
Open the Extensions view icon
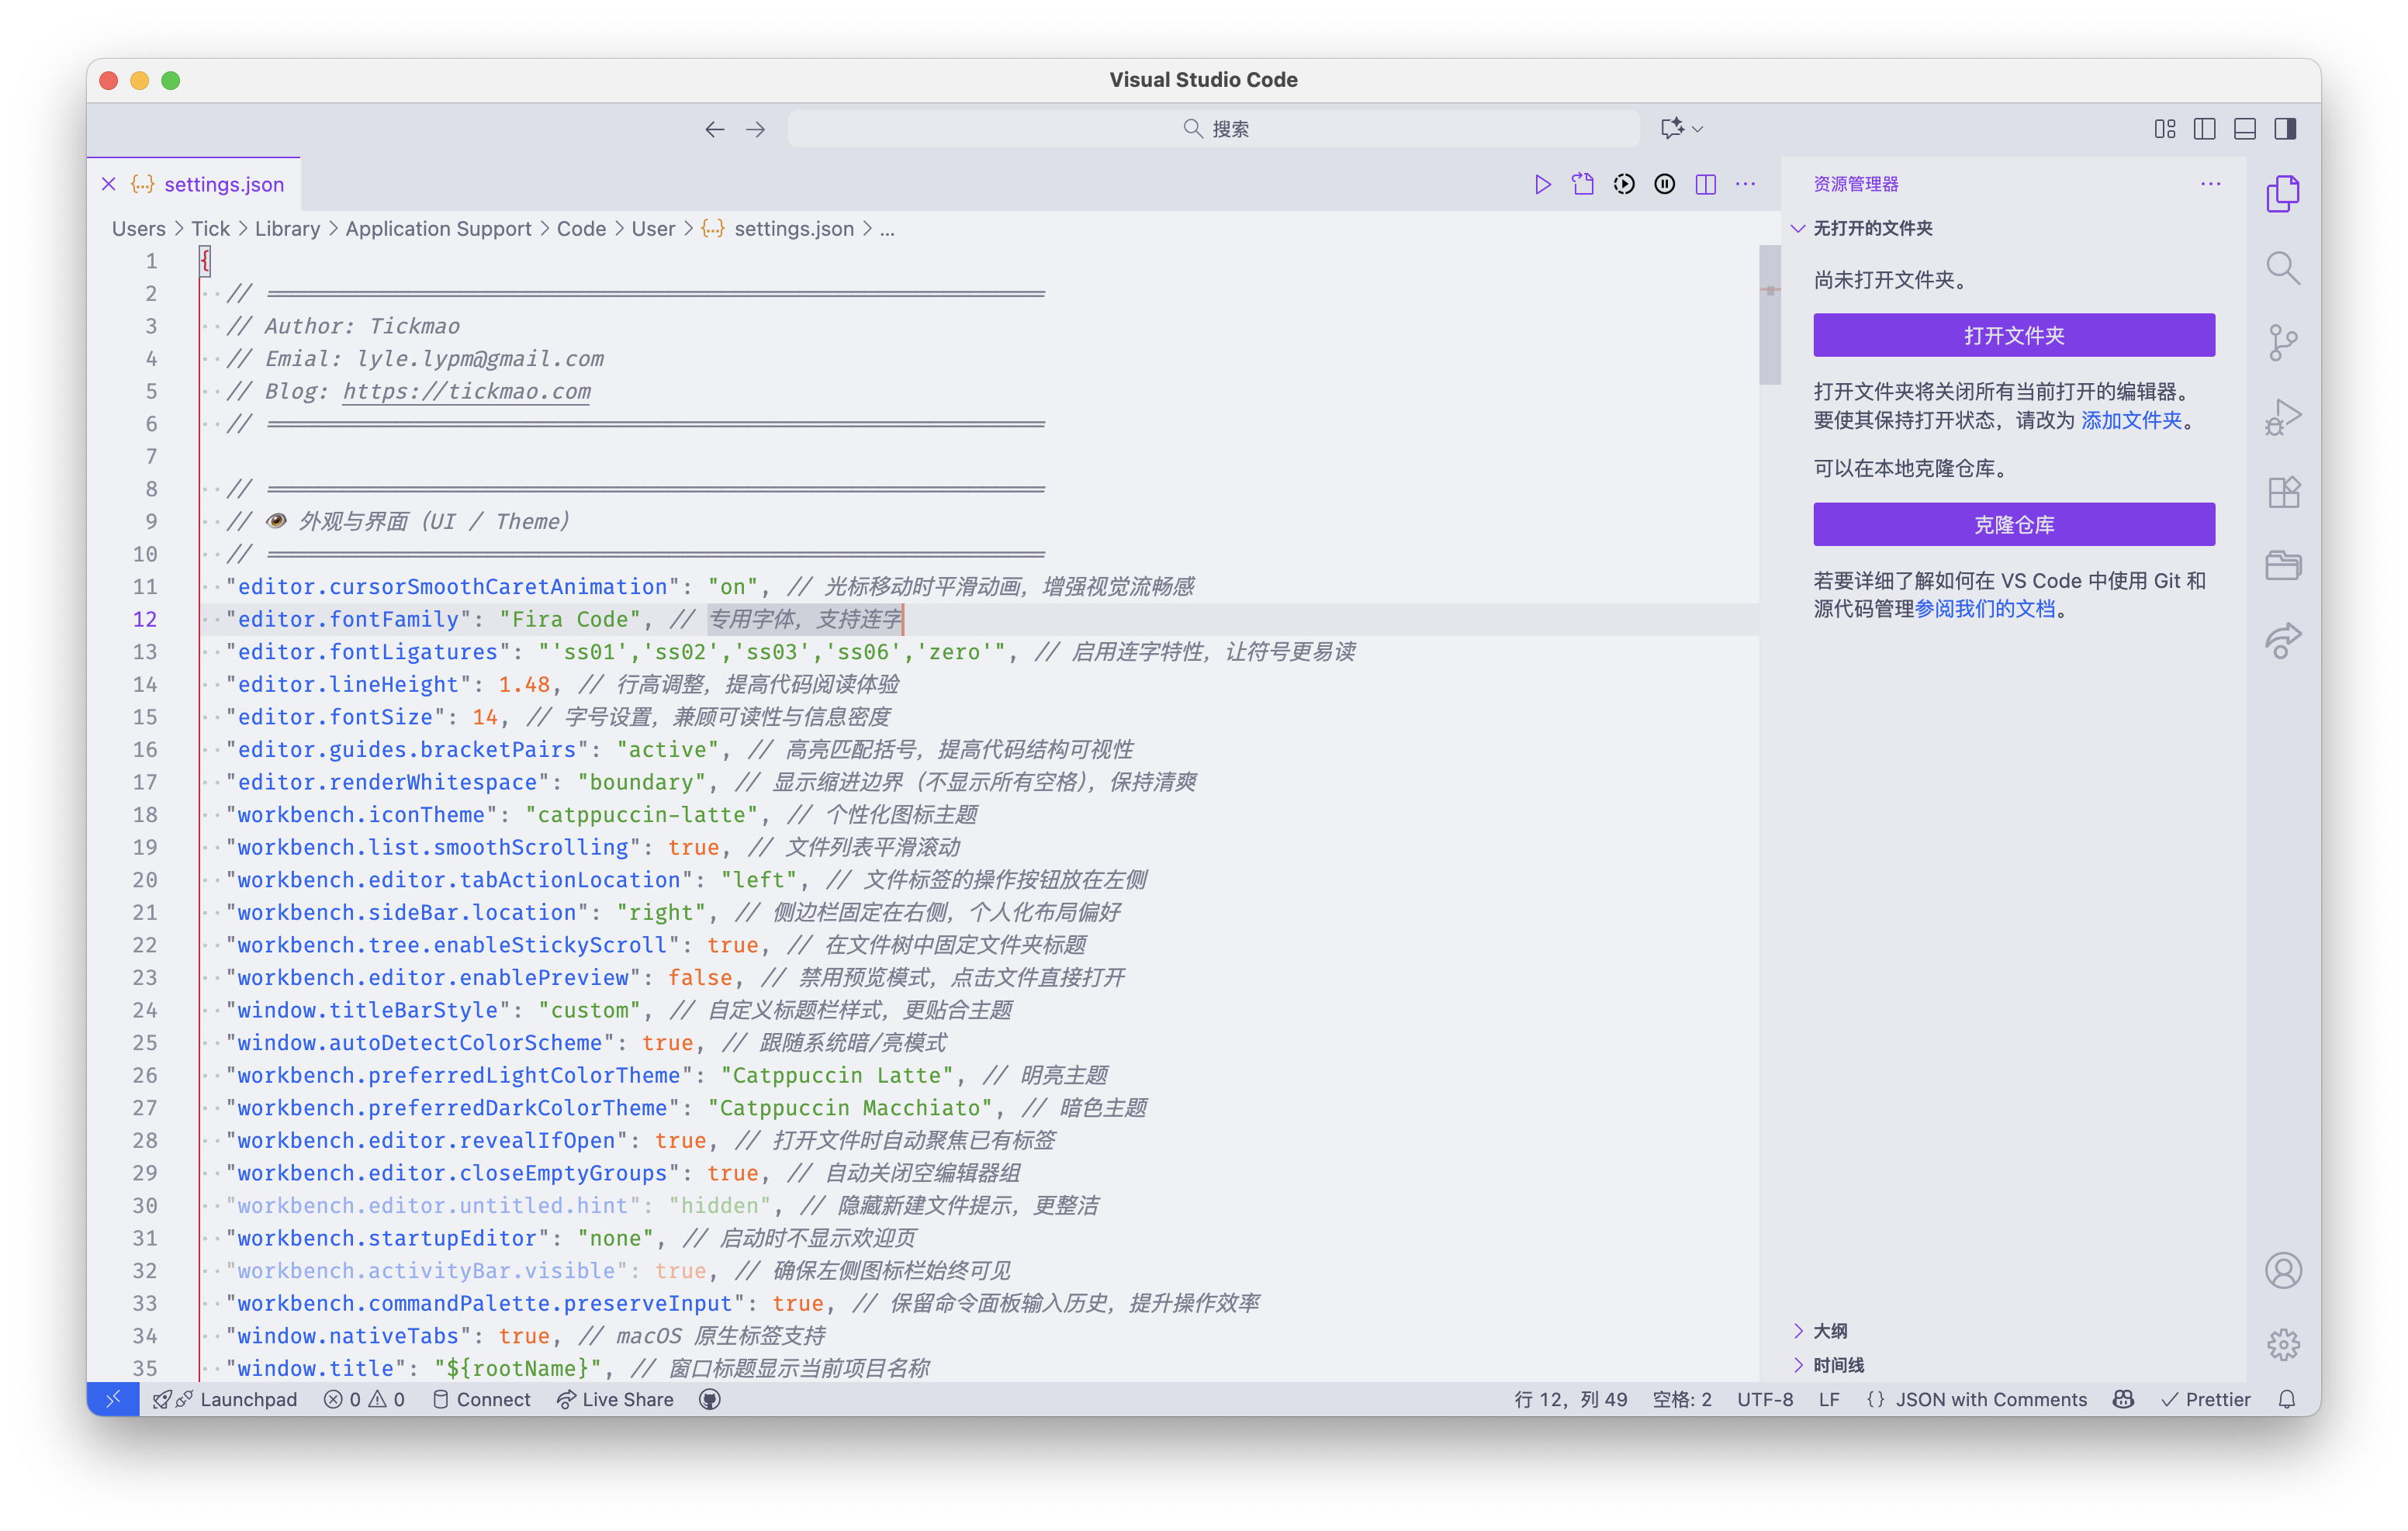(2283, 492)
